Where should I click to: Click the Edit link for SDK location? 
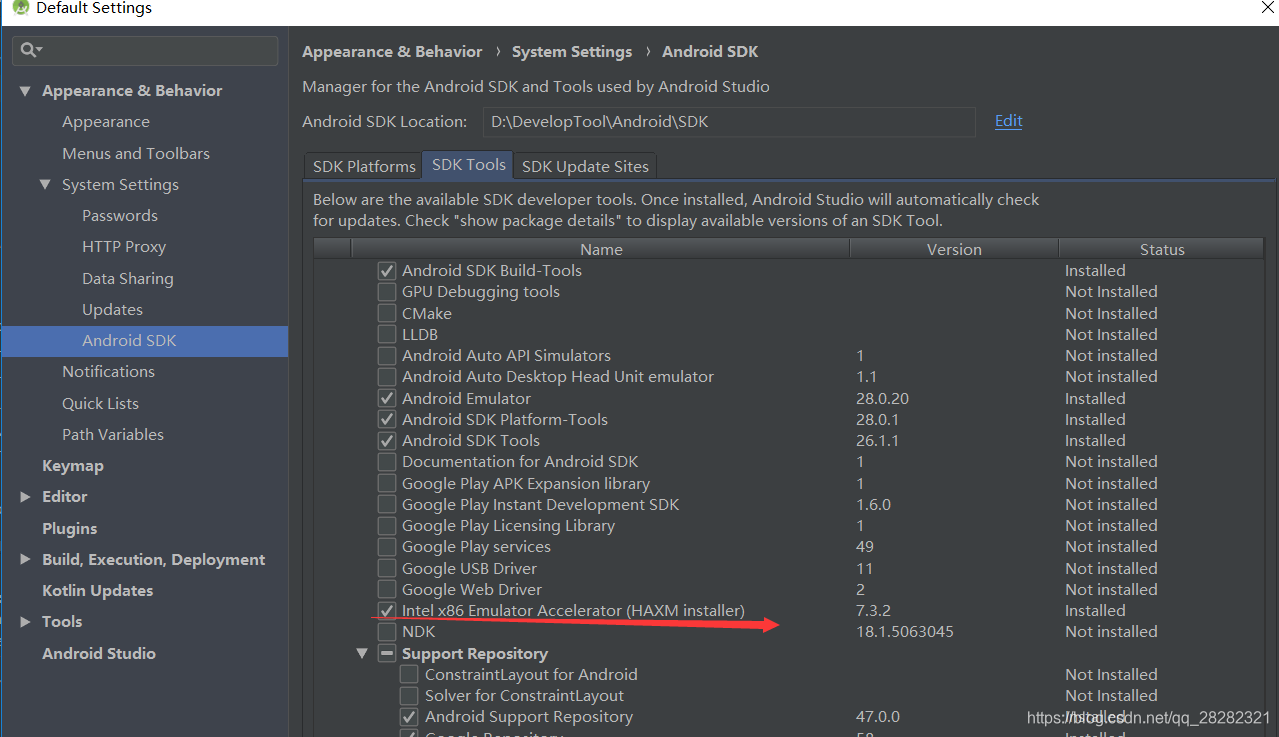click(1008, 120)
